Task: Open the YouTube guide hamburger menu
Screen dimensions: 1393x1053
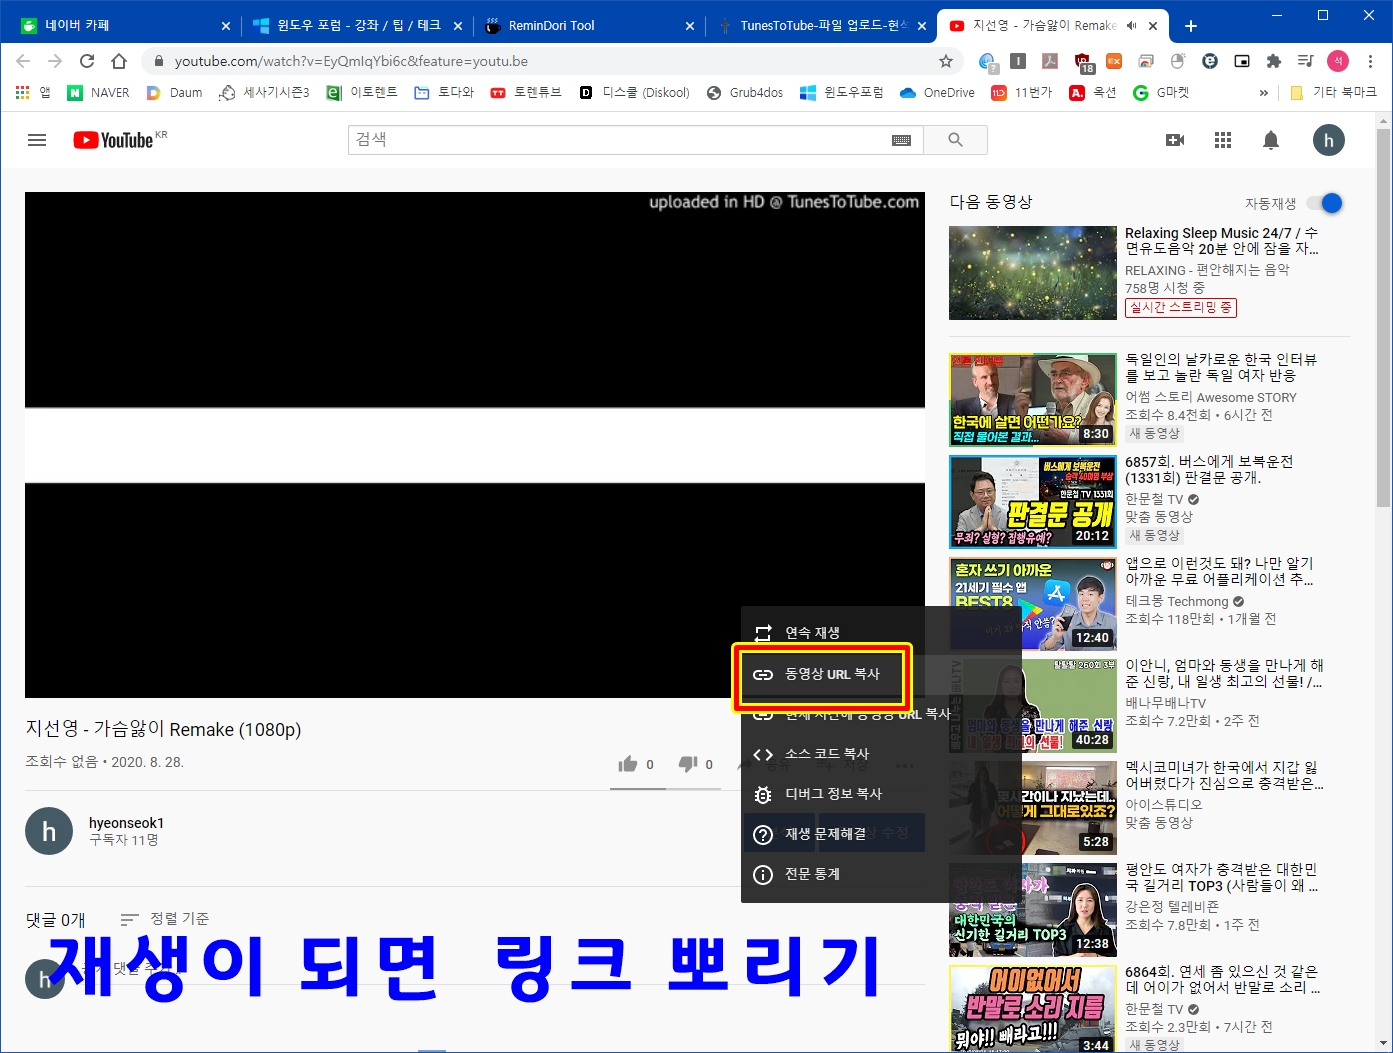Action: [x=37, y=140]
